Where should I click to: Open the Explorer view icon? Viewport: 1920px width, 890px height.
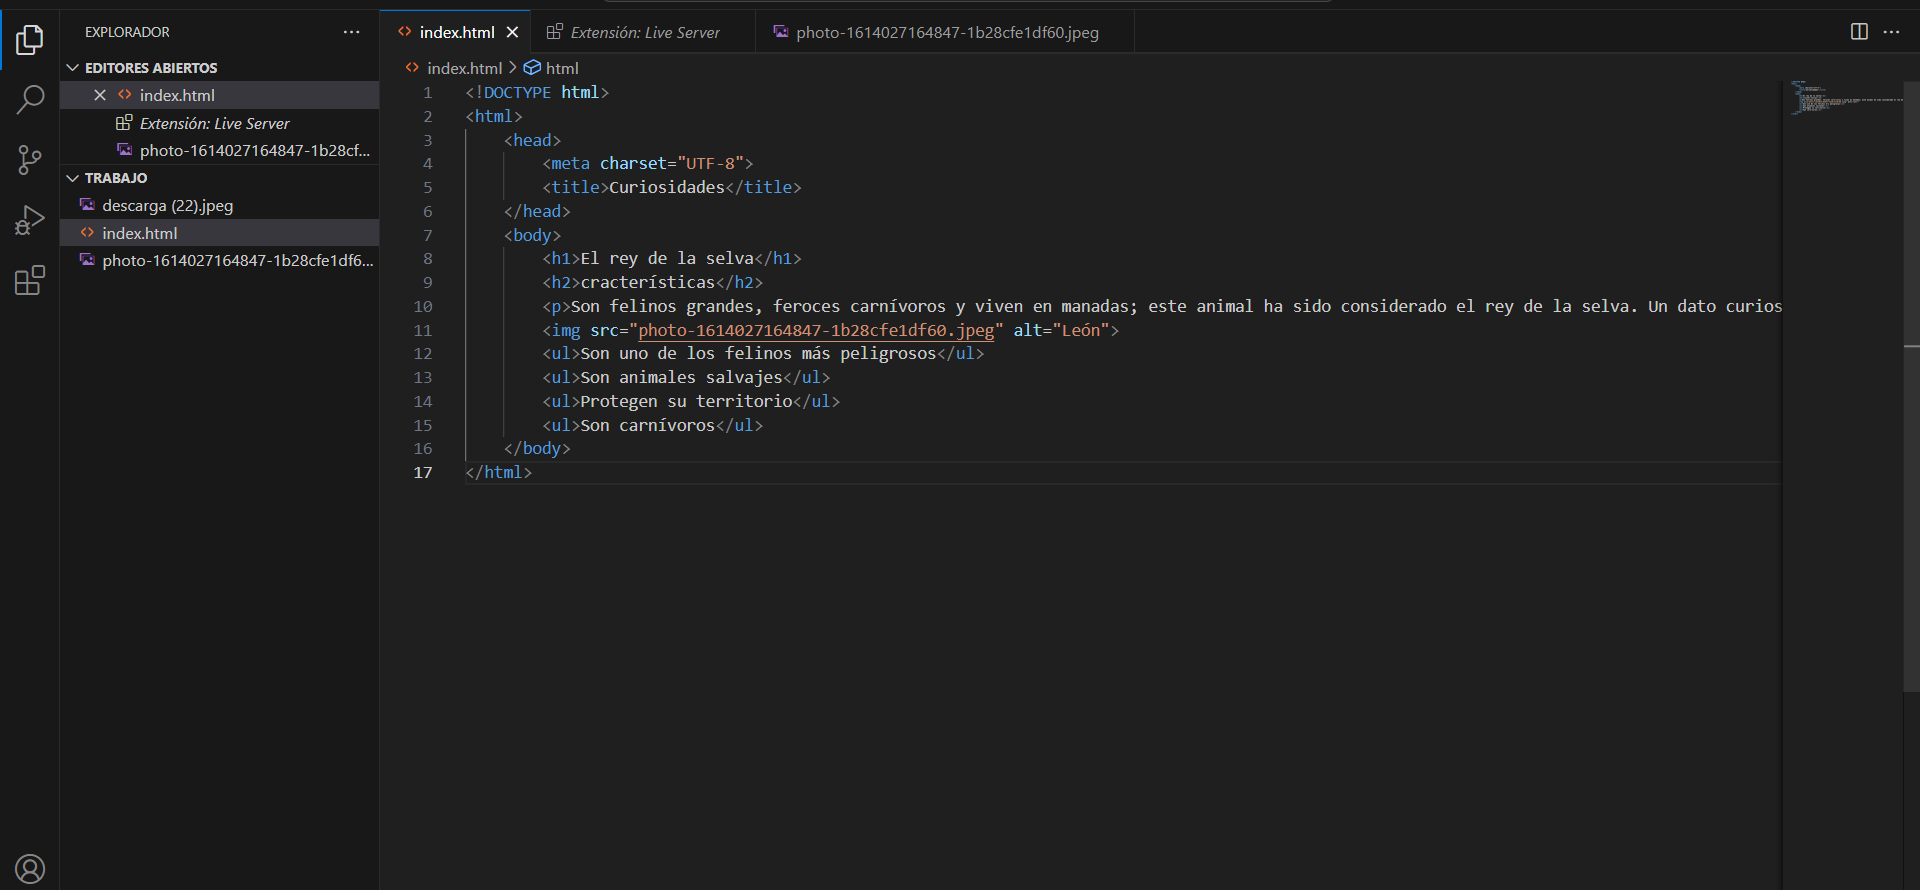[x=30, y=40]
